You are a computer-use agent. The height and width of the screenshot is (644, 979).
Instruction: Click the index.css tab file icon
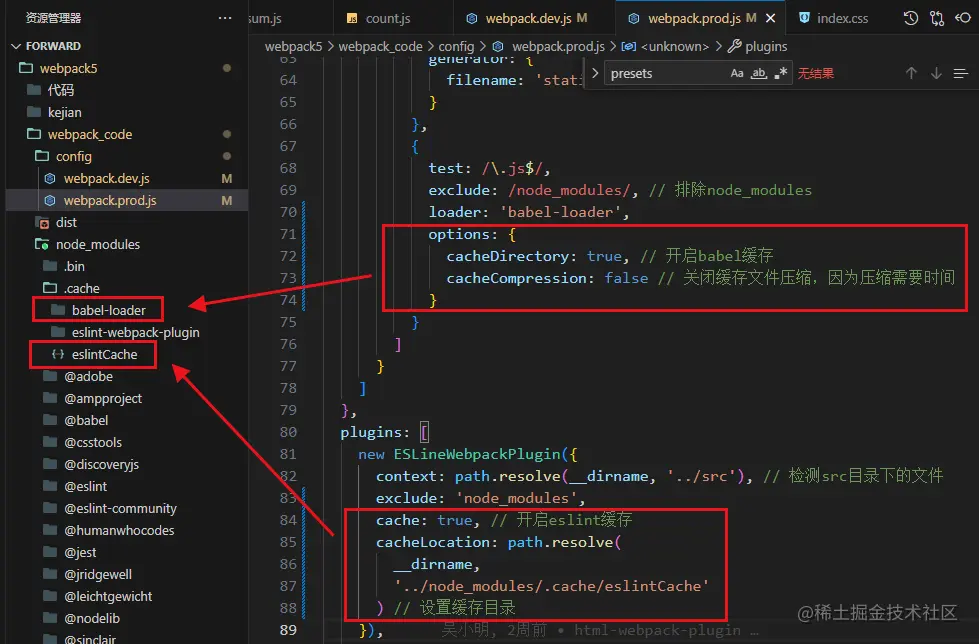click(804, 18)
